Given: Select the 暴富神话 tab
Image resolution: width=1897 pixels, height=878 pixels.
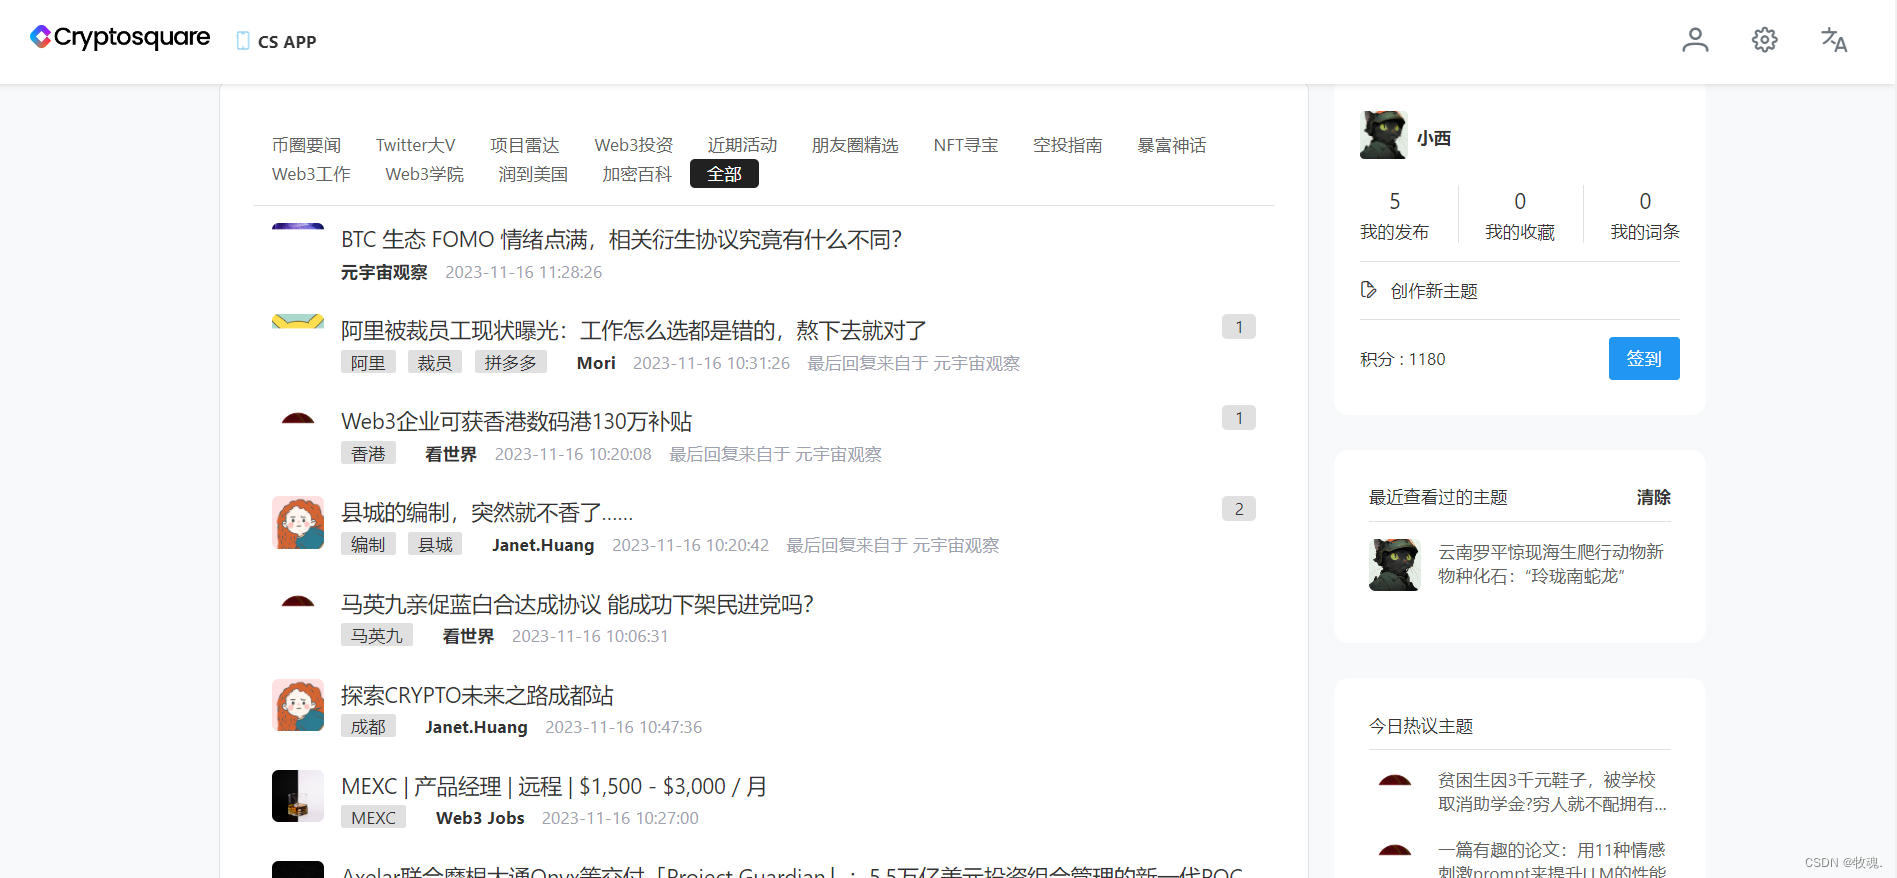Looking at the screenshot, I should coord(1171,145).
